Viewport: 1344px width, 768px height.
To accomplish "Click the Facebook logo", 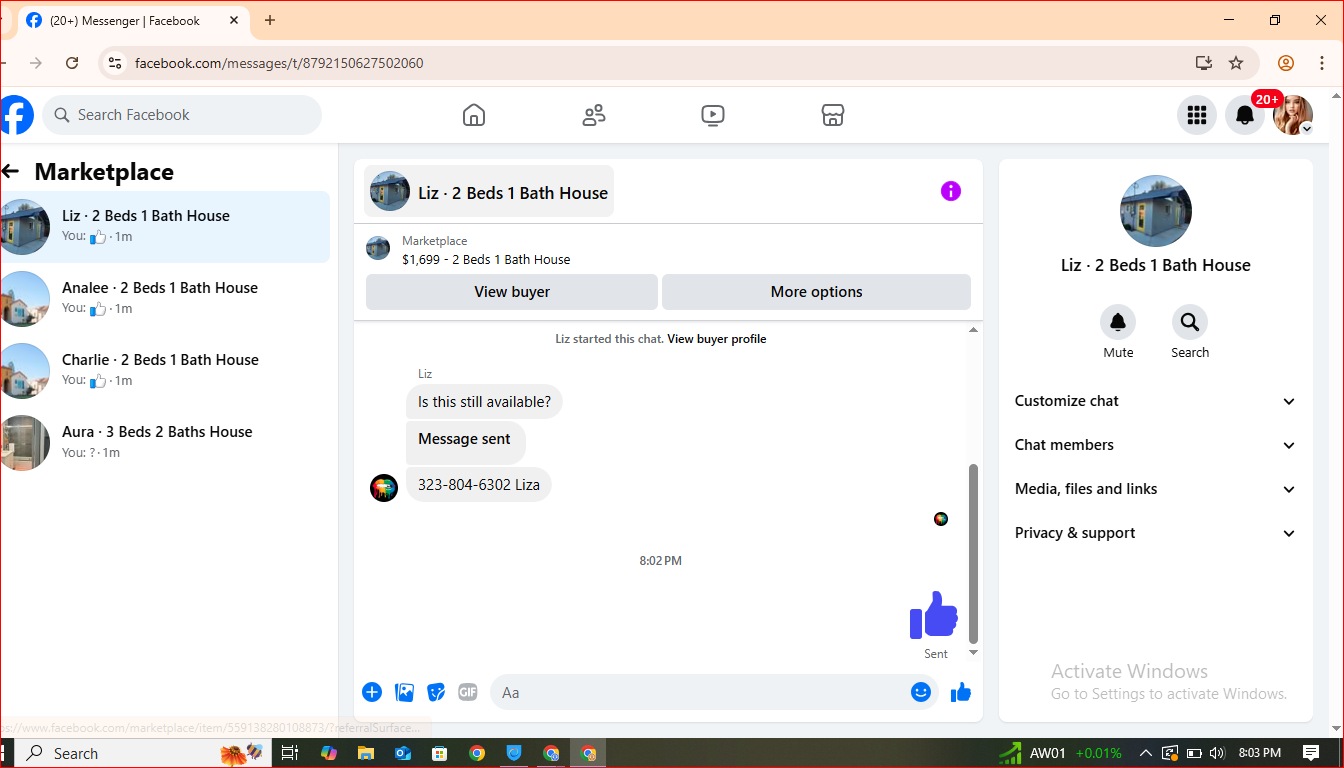I will 15,115.
